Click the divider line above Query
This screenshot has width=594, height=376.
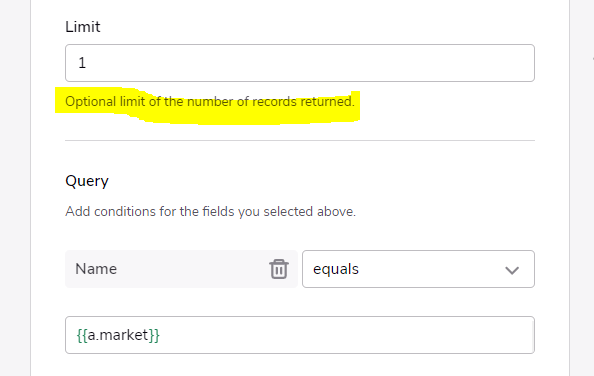[300, 140]
